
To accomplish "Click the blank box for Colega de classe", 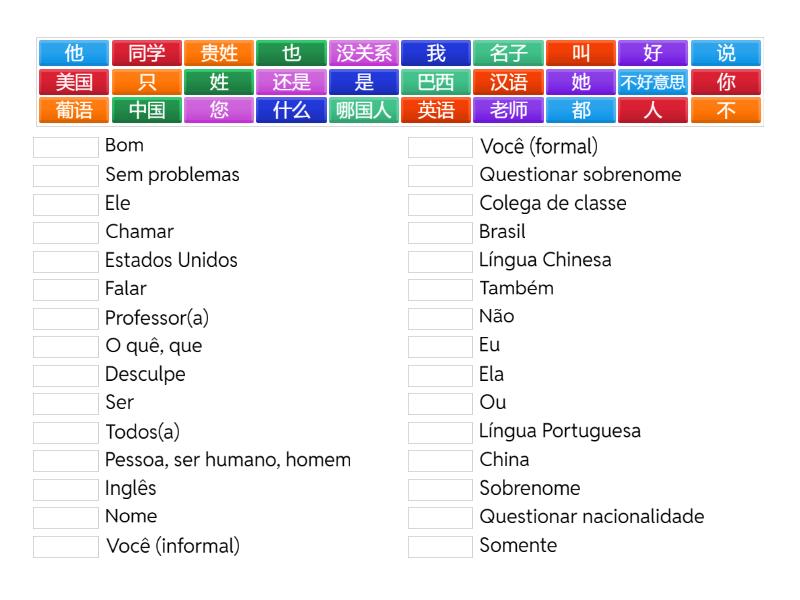I will click(x=440, y=205).
